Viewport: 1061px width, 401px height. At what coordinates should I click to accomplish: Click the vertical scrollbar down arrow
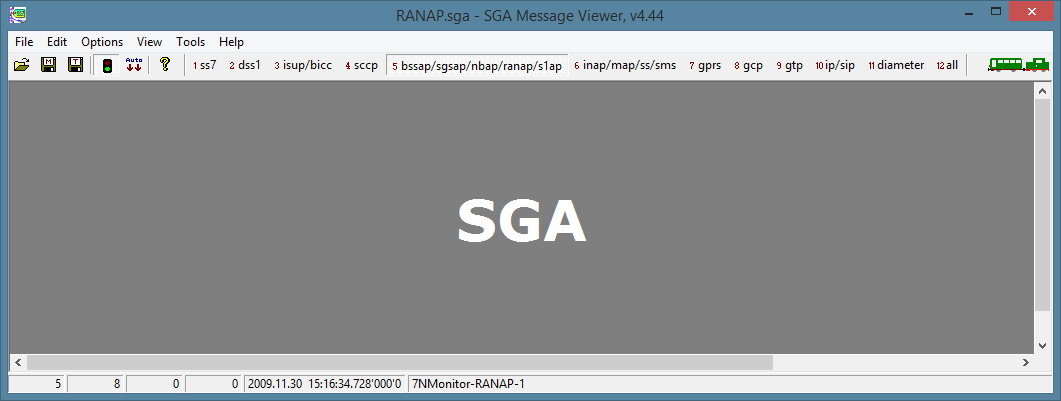(x=1043, y=345)
